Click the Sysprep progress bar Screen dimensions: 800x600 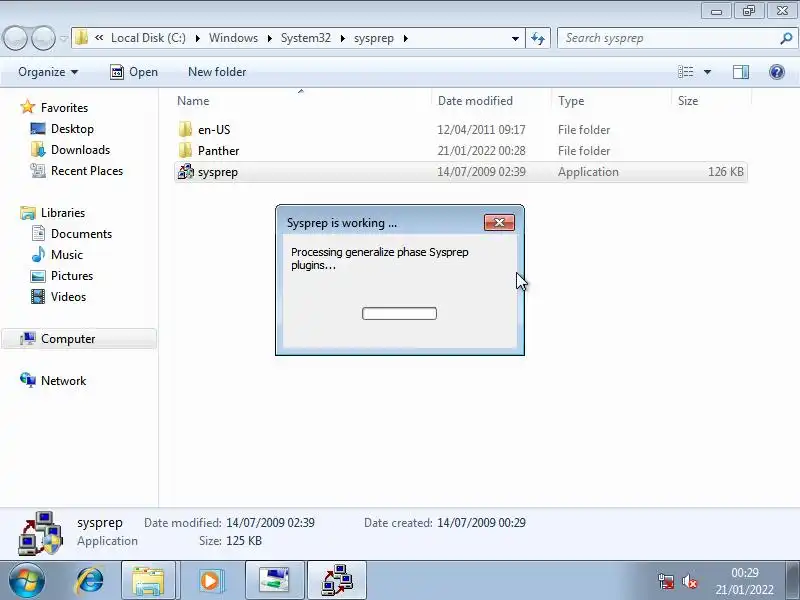[399, 313]
